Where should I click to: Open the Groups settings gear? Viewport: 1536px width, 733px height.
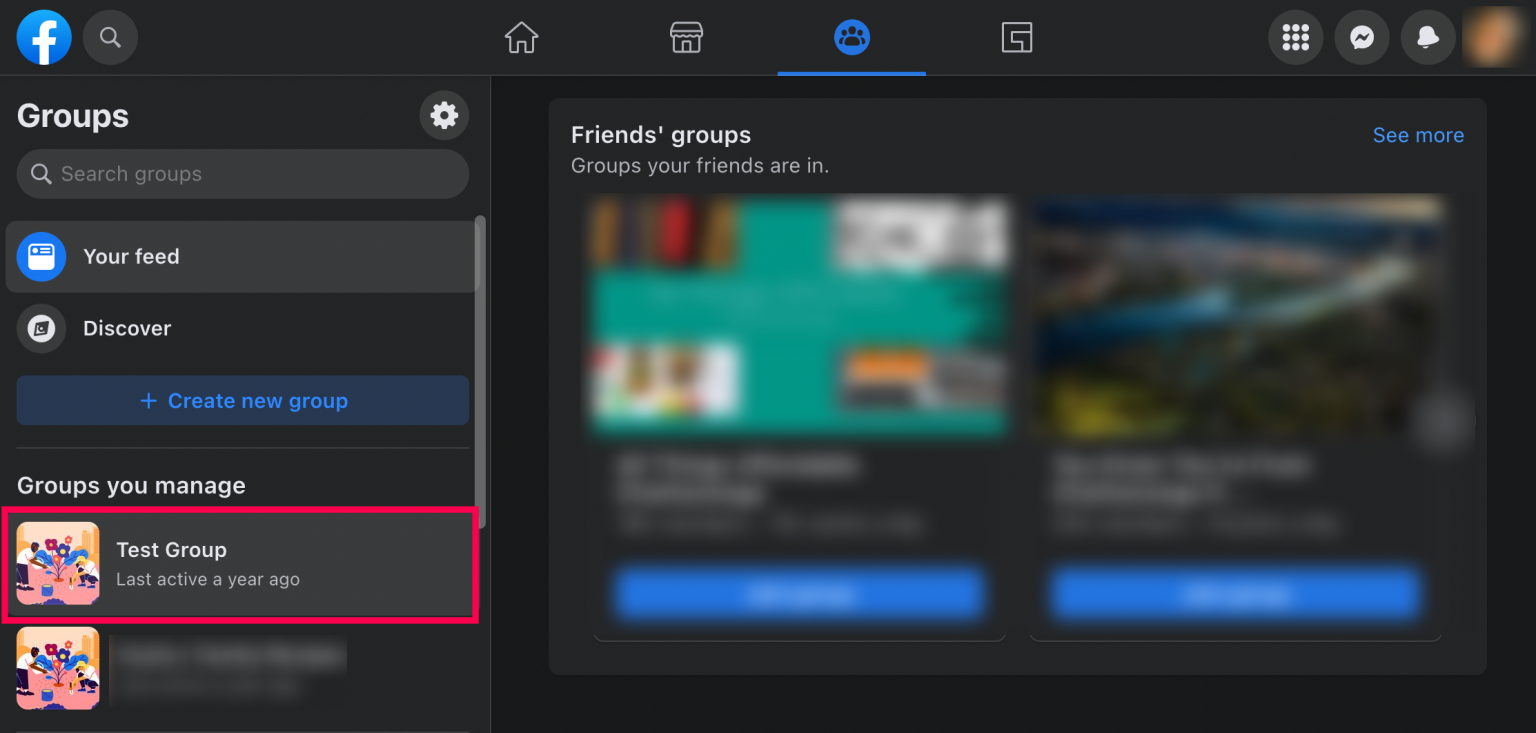(444, 115)
